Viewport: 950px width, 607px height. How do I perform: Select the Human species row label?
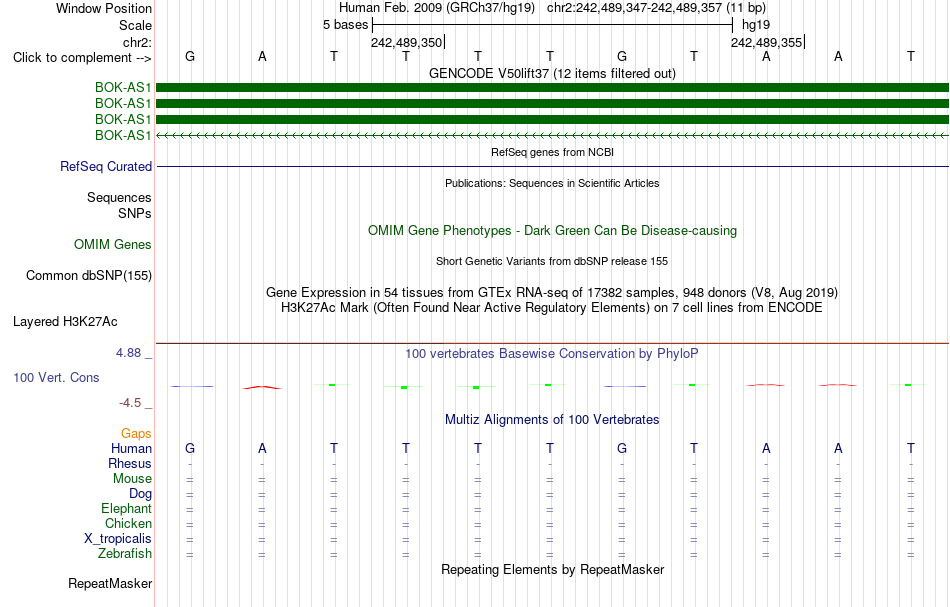point(131,449)
